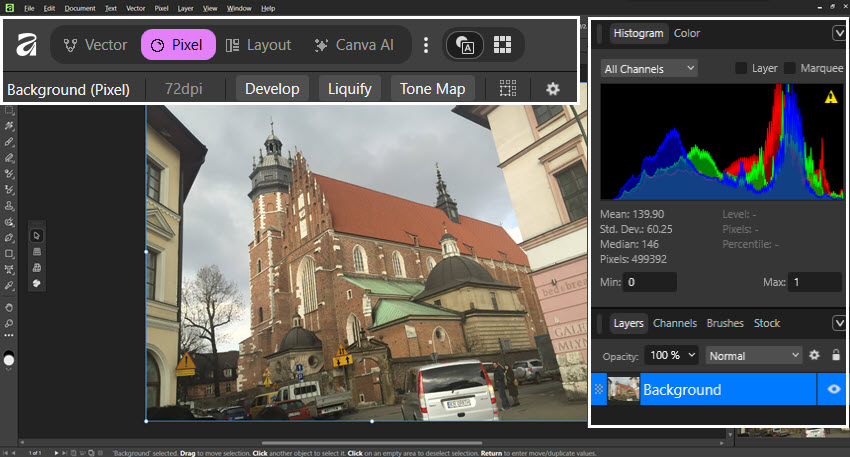Open layer gear settings in Layers panel
The image size is (850, 457).
pos(814,355)
